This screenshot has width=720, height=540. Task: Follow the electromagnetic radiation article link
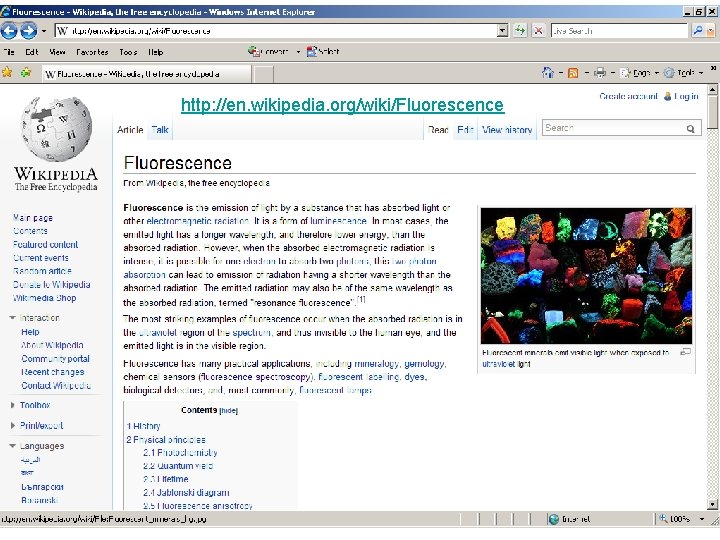click(x=198, y=221)
